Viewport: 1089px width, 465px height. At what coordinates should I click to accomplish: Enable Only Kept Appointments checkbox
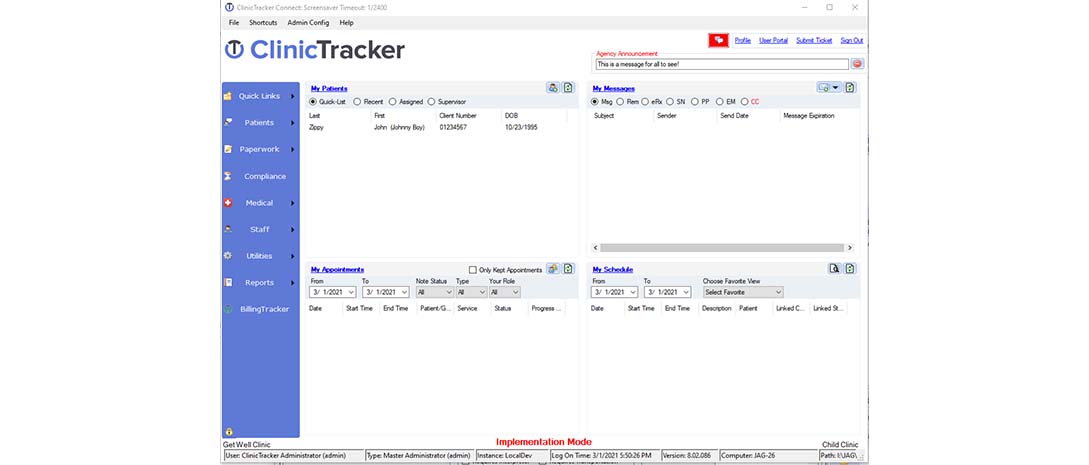pos(473,270)
